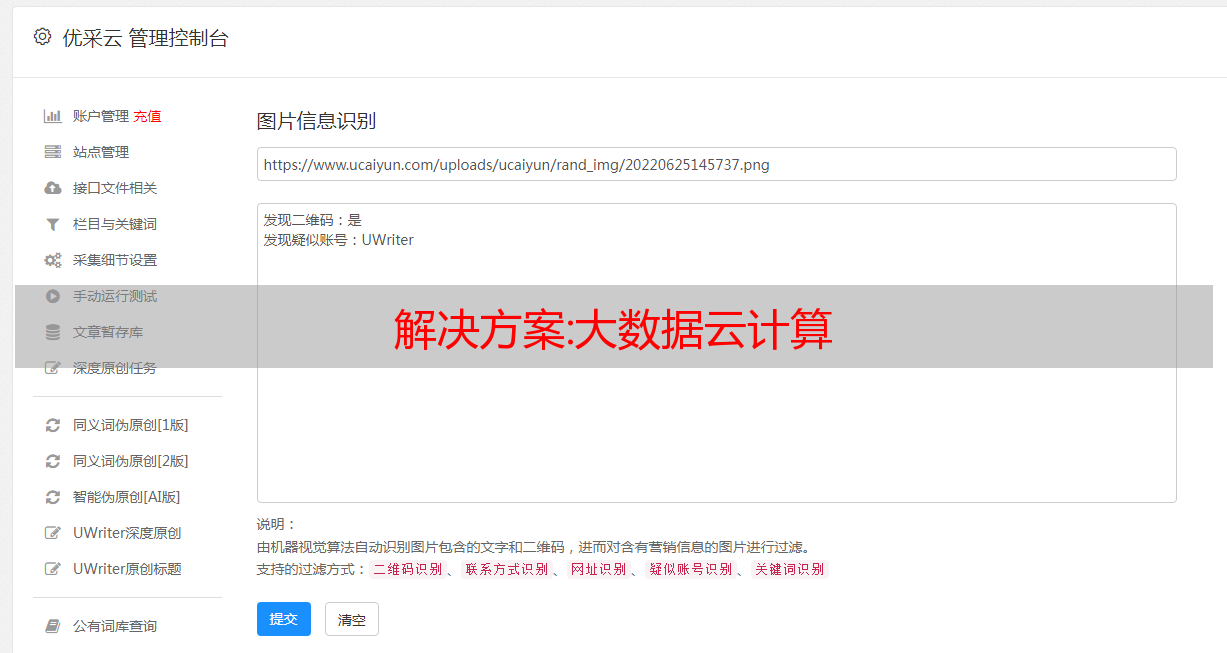Image resolution: width=1227 pixels, height=653 pixels.
Task: Open 智能伪原创[AI版] menu item
Action: click(127, 497)
